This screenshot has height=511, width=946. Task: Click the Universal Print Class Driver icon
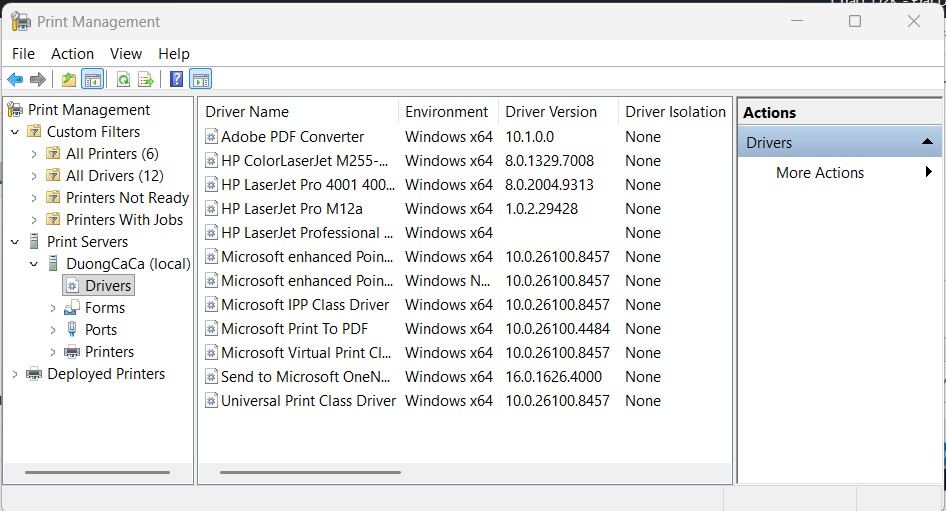[x=211, y=401]
